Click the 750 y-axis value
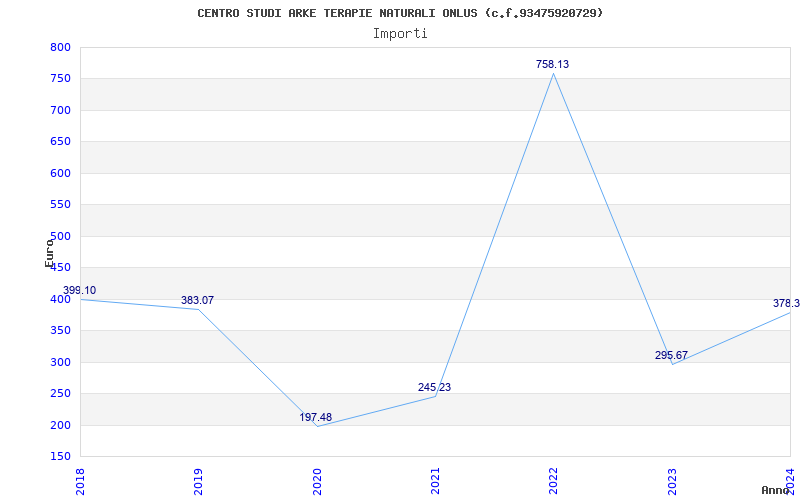The image size is (800, 500). tap(60, 79)
